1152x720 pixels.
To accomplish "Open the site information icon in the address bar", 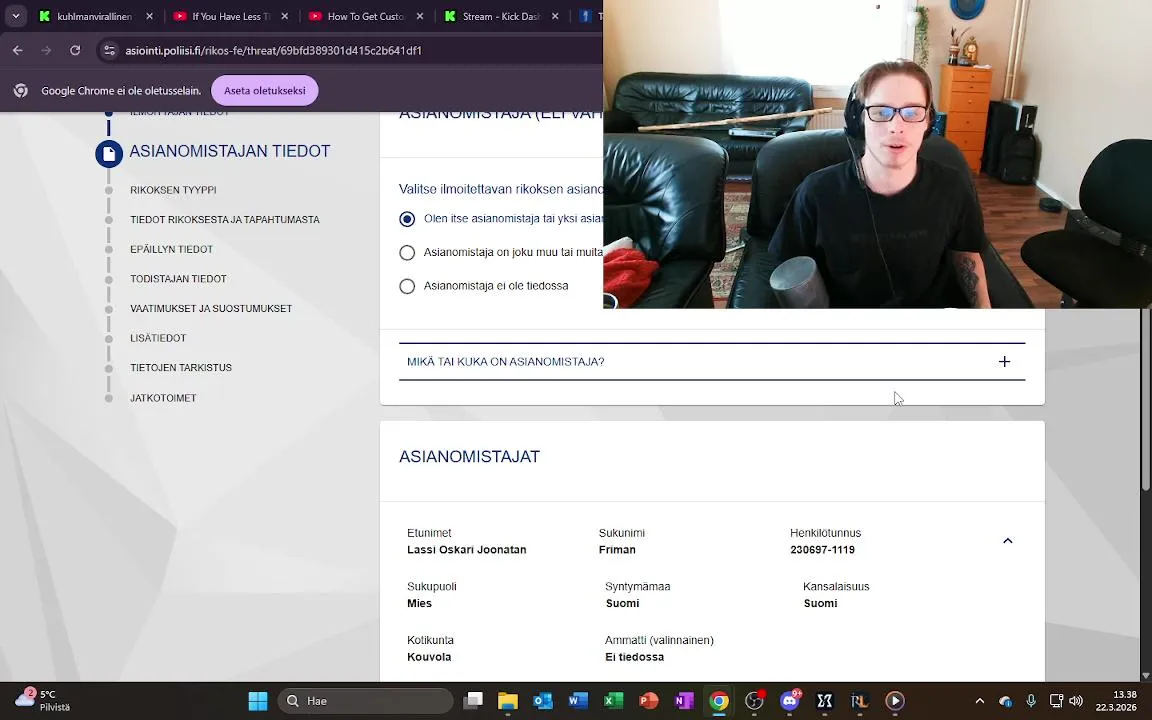I will (x=109, y=50).
